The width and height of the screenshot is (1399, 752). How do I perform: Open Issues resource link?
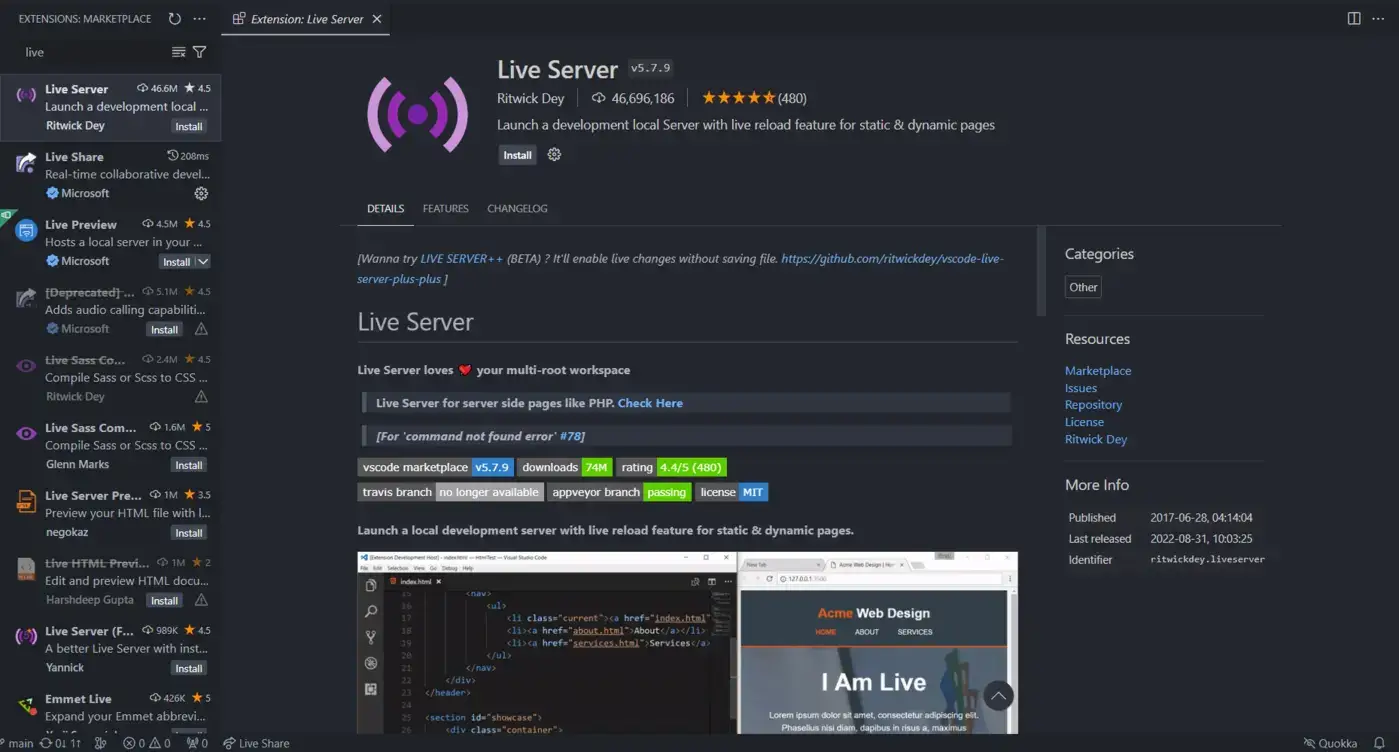point(1081,388)
